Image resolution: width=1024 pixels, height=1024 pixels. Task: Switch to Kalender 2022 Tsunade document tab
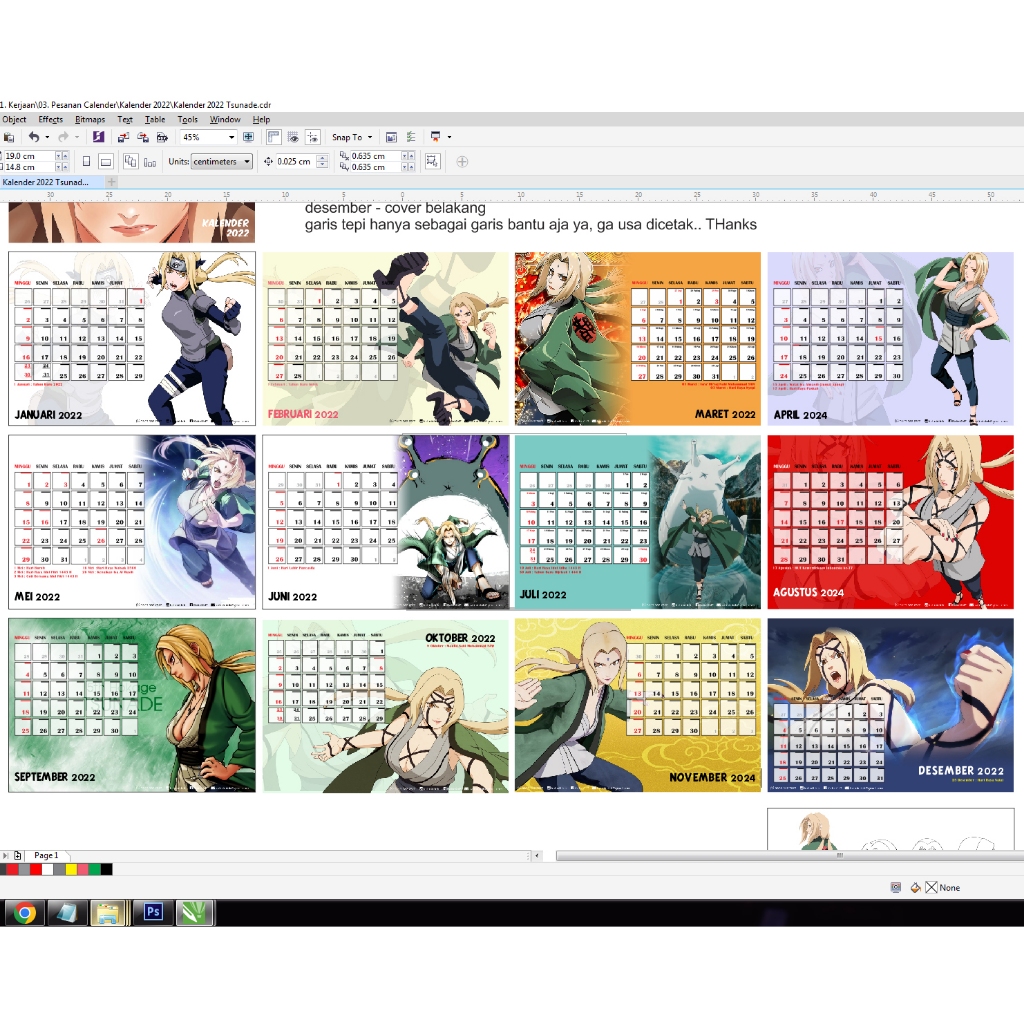click(46, 182)
